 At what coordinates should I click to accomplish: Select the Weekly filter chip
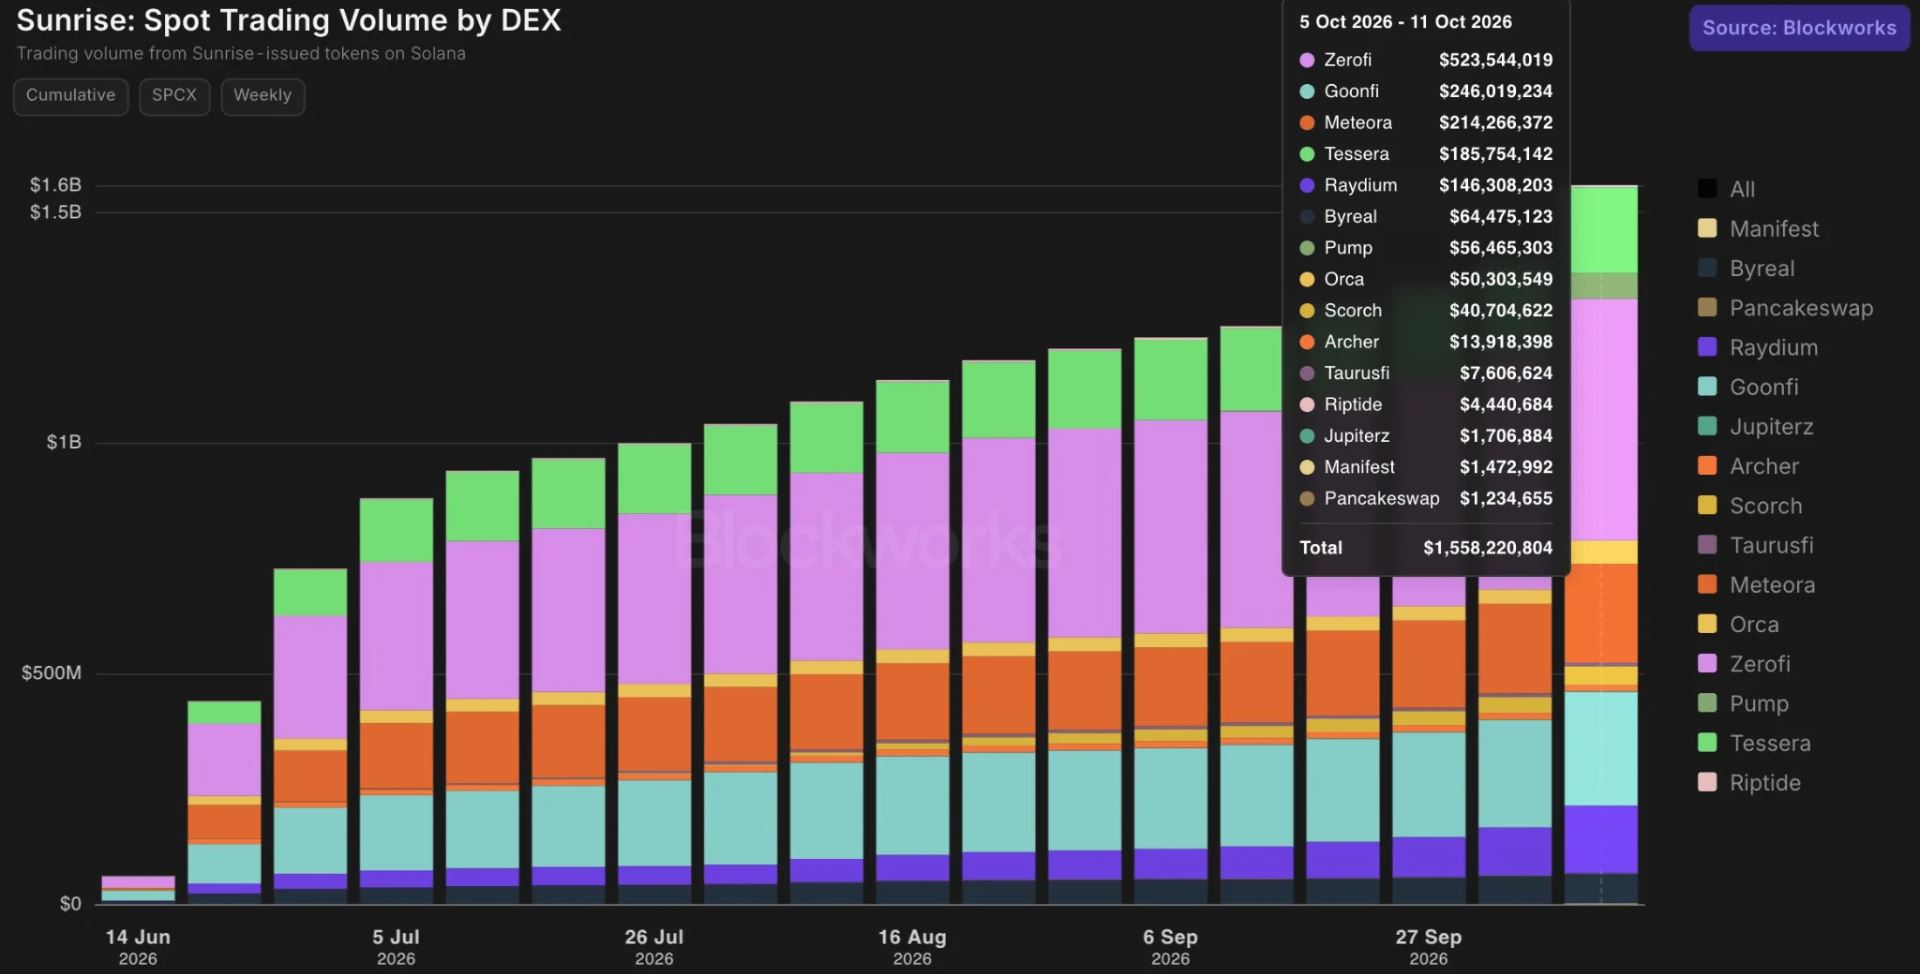tap(262, 96)
